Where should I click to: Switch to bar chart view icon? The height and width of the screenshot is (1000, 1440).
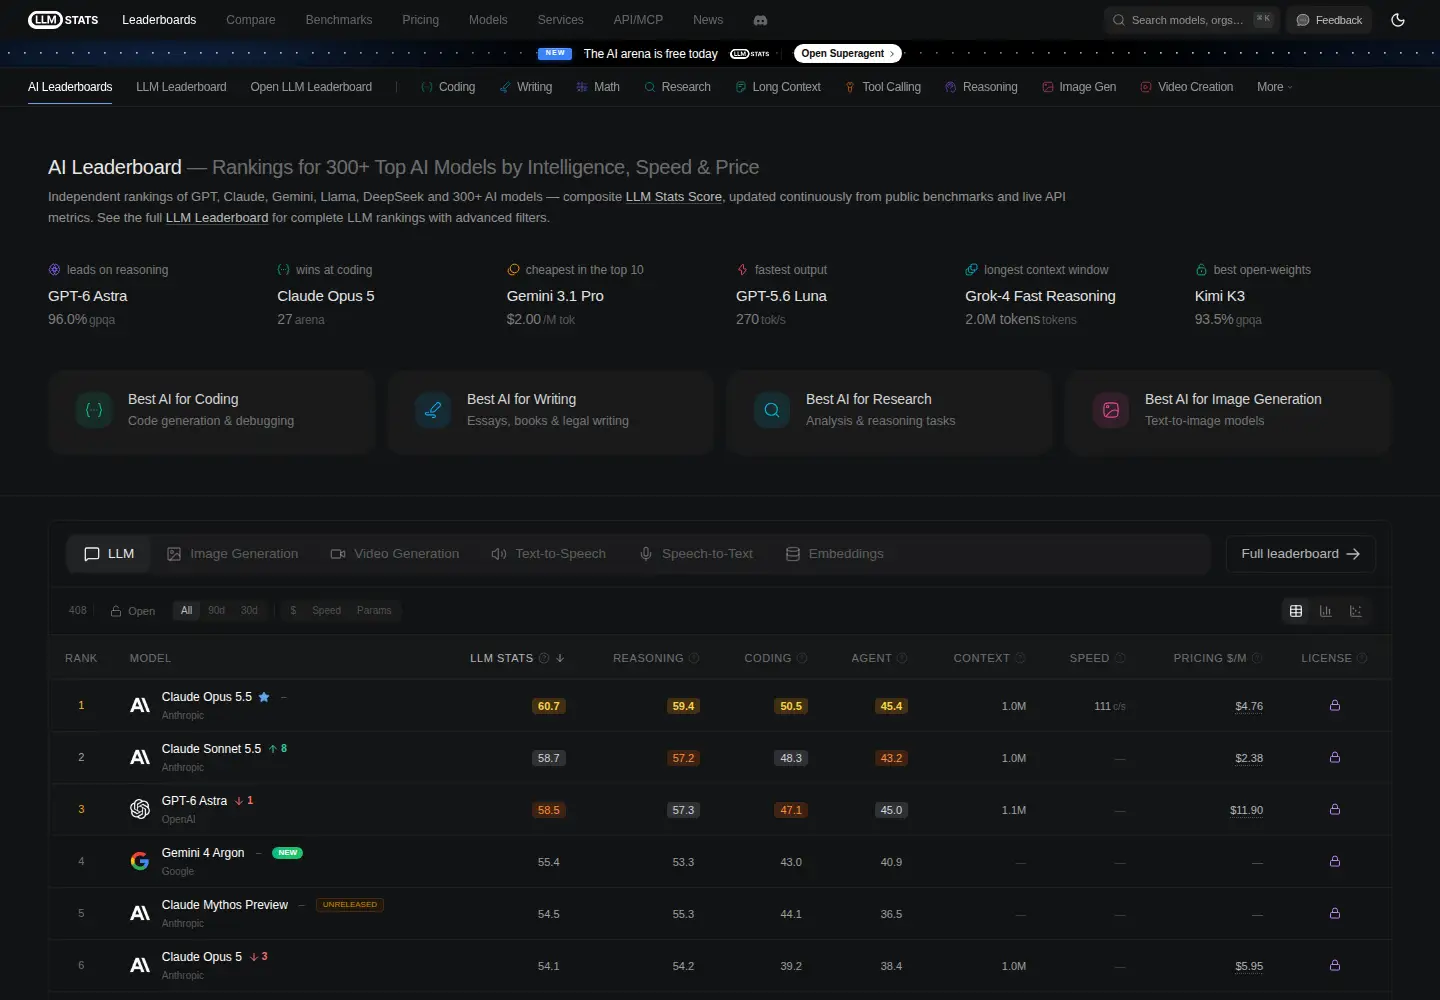pos(1326,611)
